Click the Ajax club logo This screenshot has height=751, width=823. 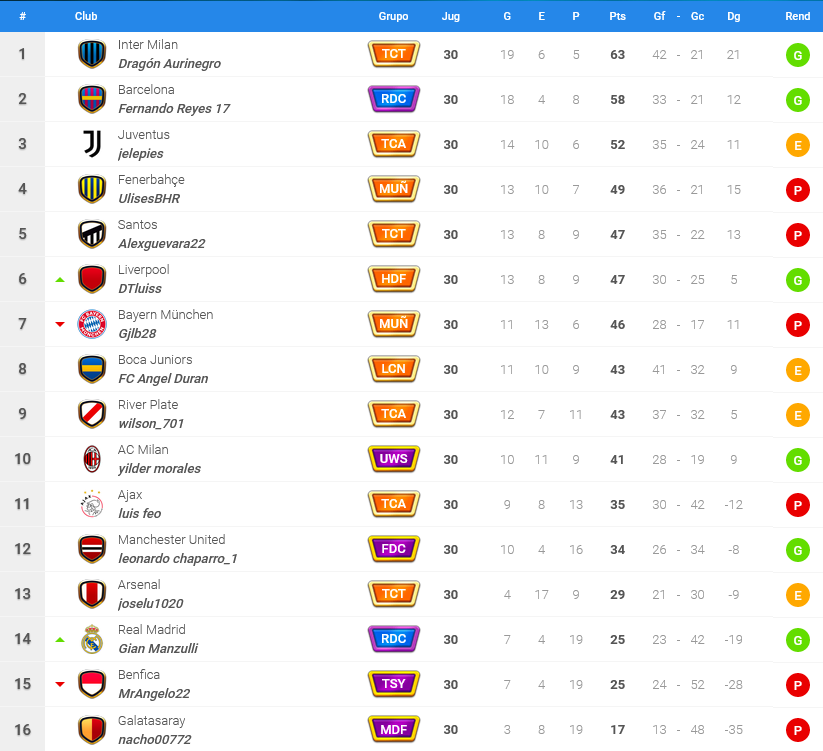tap(92, 504)
